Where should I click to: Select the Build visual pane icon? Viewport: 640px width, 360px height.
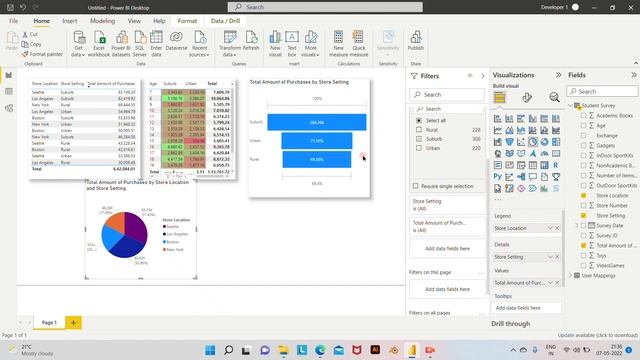point(499,98)
